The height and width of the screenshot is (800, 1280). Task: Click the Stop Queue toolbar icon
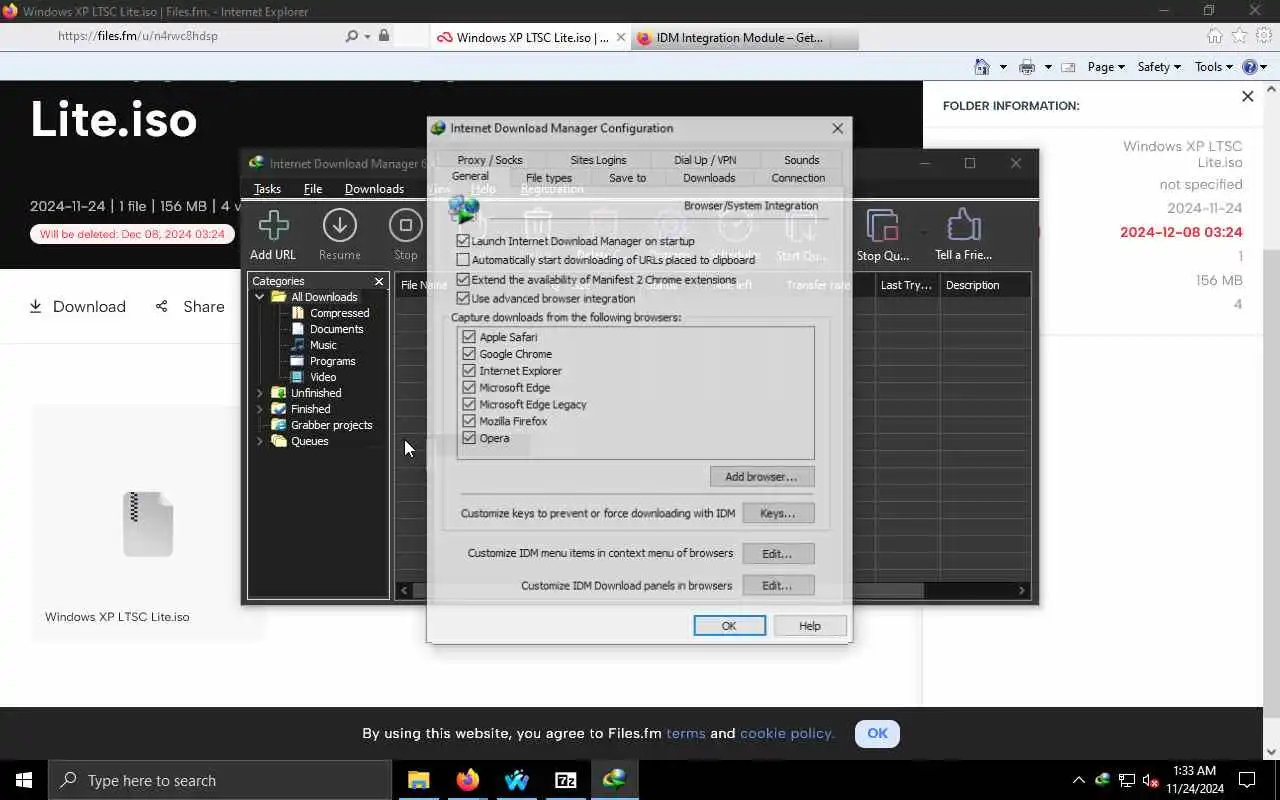point(882,225)
